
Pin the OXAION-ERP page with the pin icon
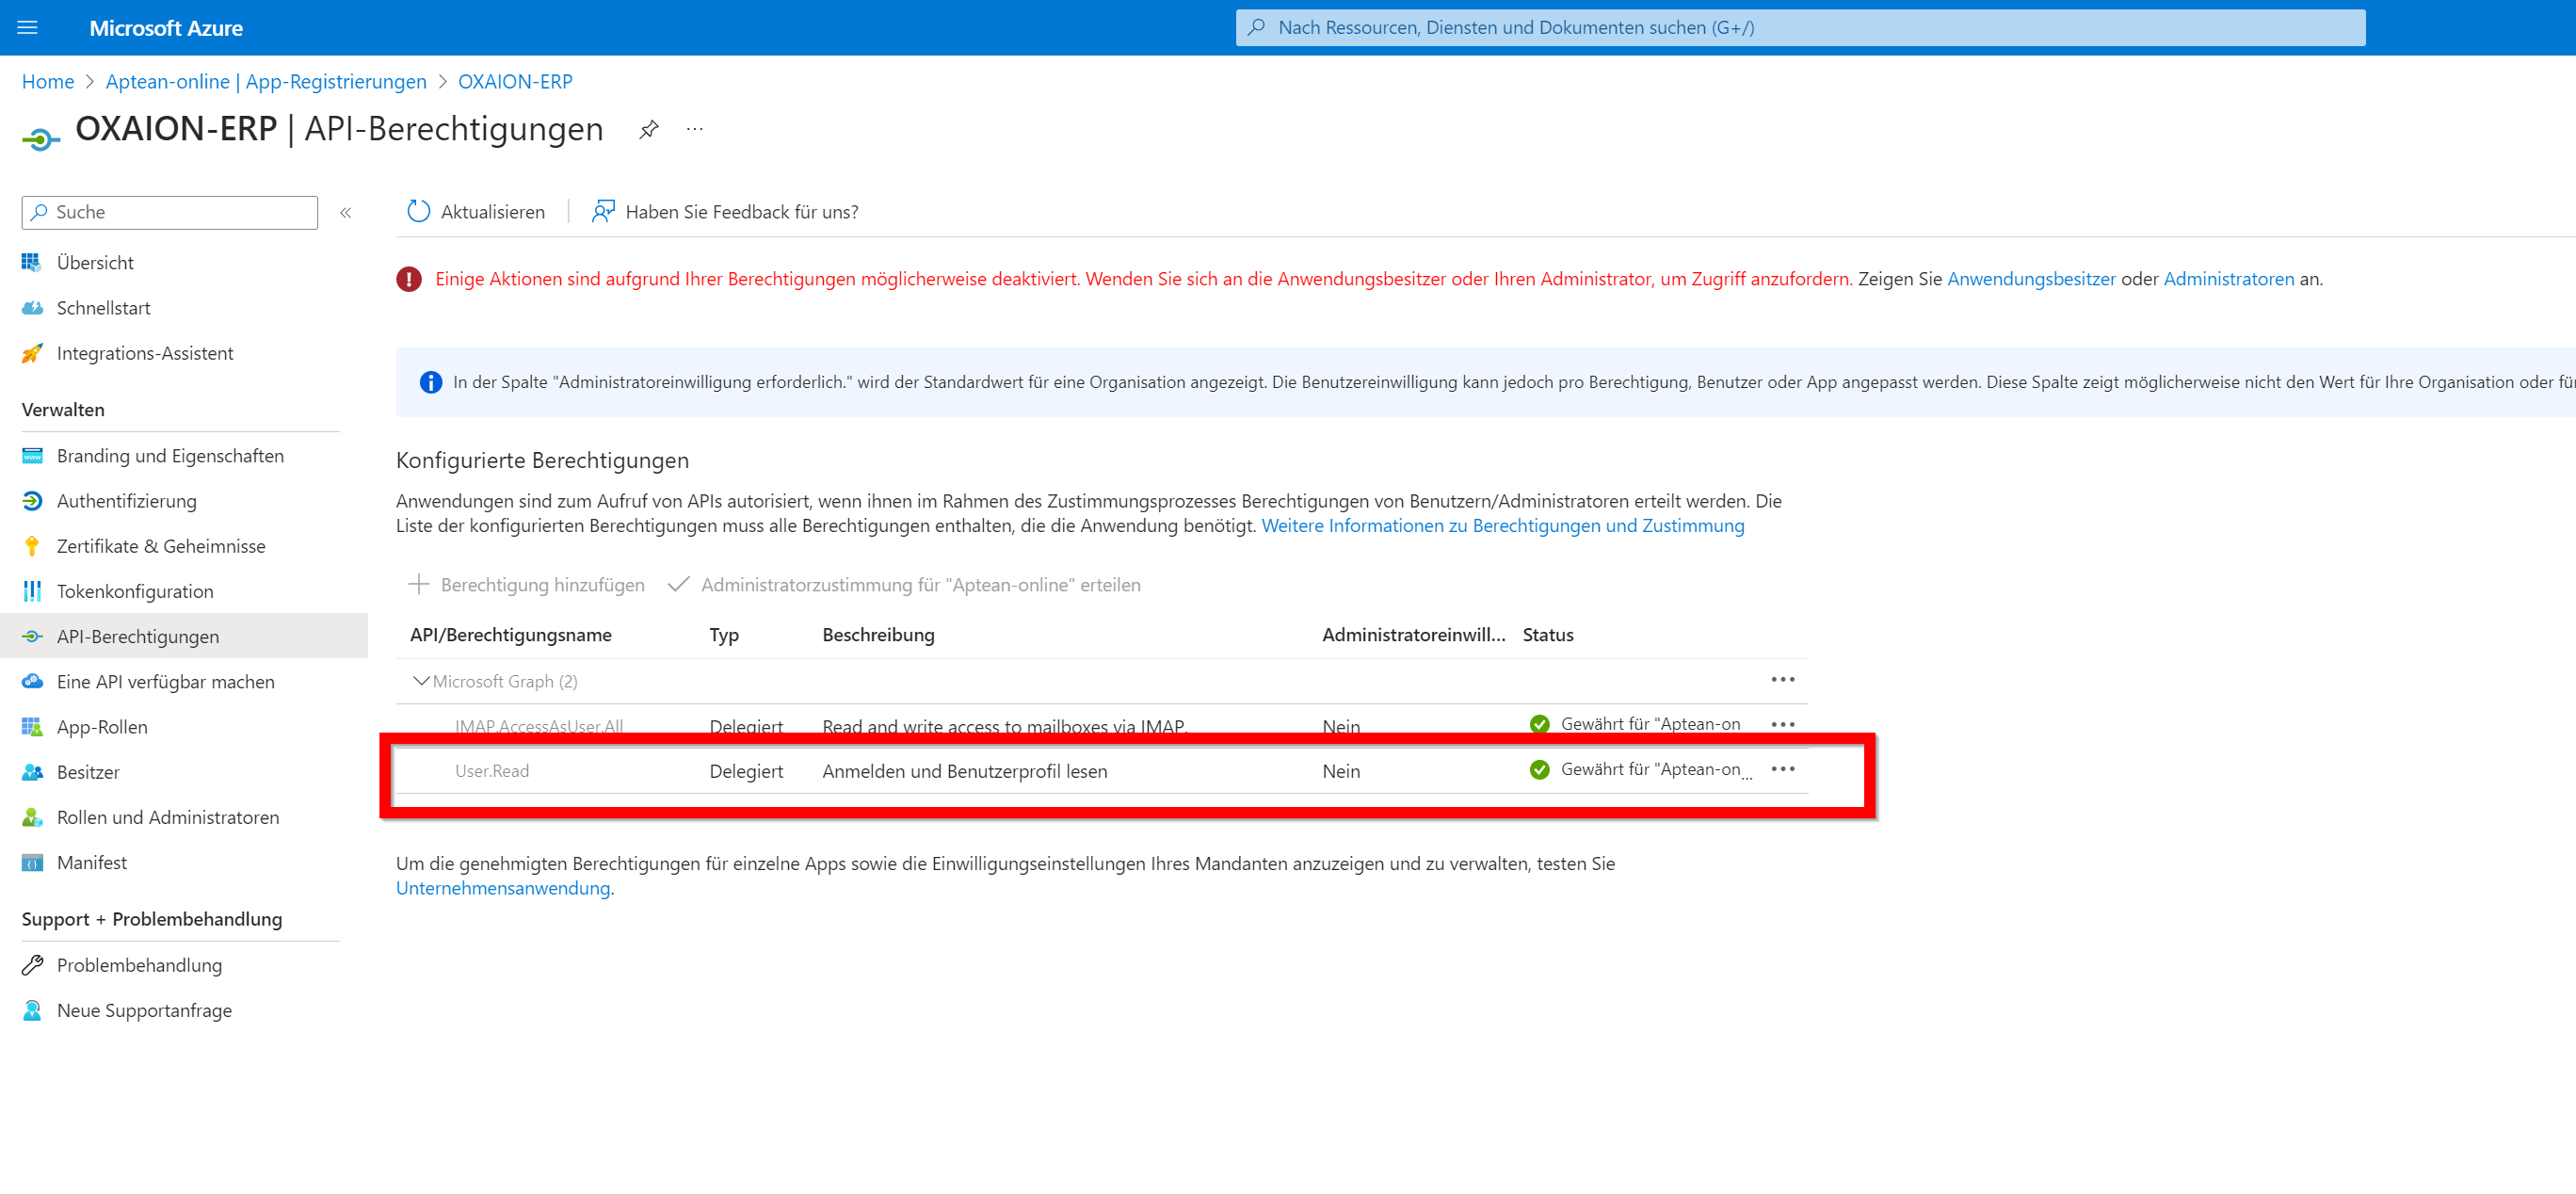click(649, 129)
